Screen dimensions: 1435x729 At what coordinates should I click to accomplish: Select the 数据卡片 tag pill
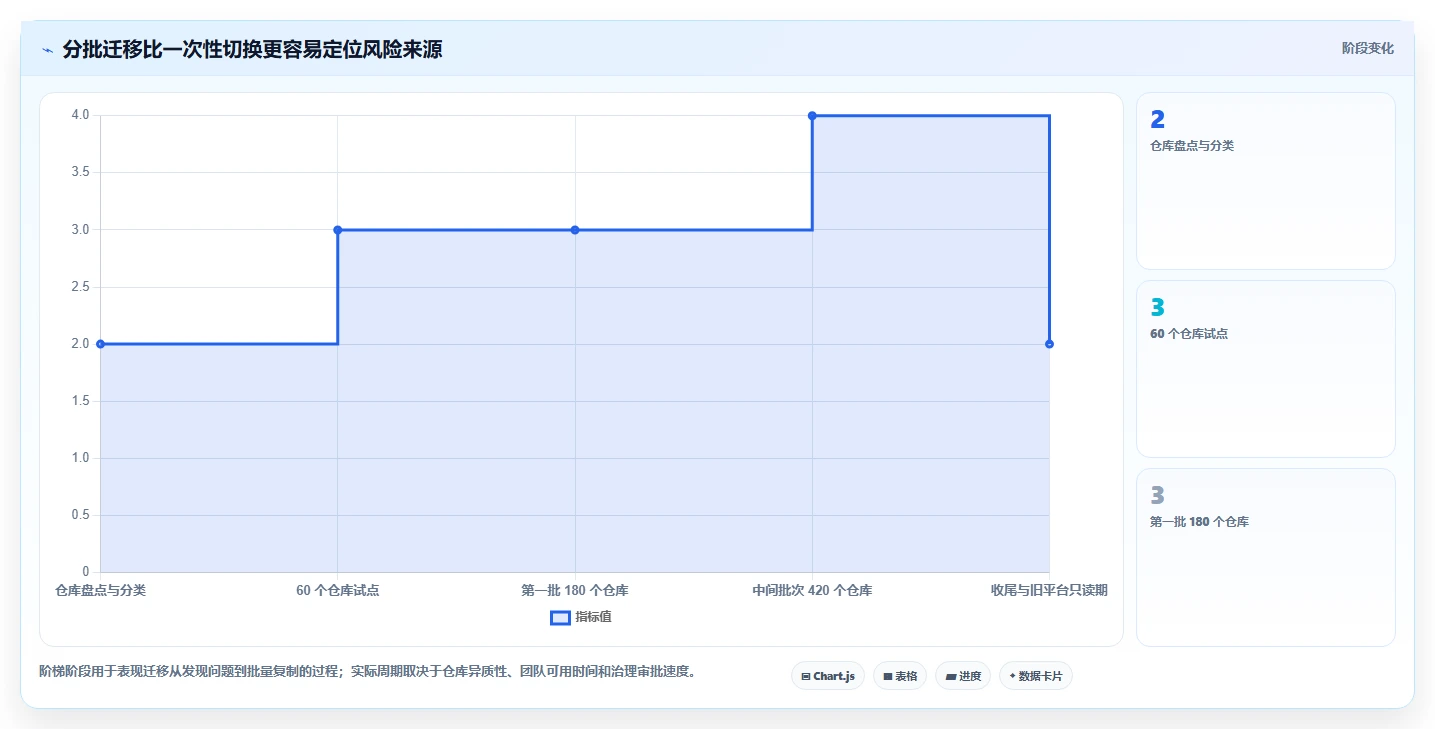tap(1035, 676)
